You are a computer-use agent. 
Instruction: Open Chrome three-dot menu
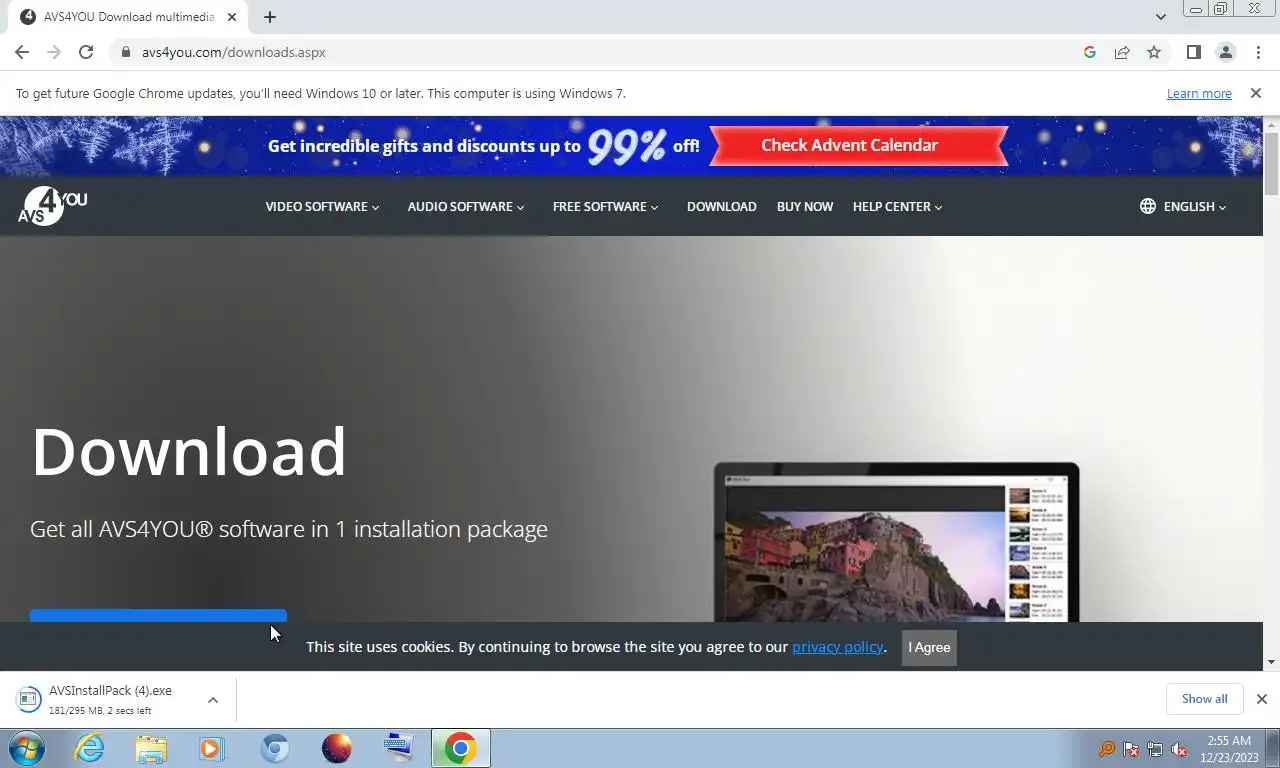(x=1258, y=52)
